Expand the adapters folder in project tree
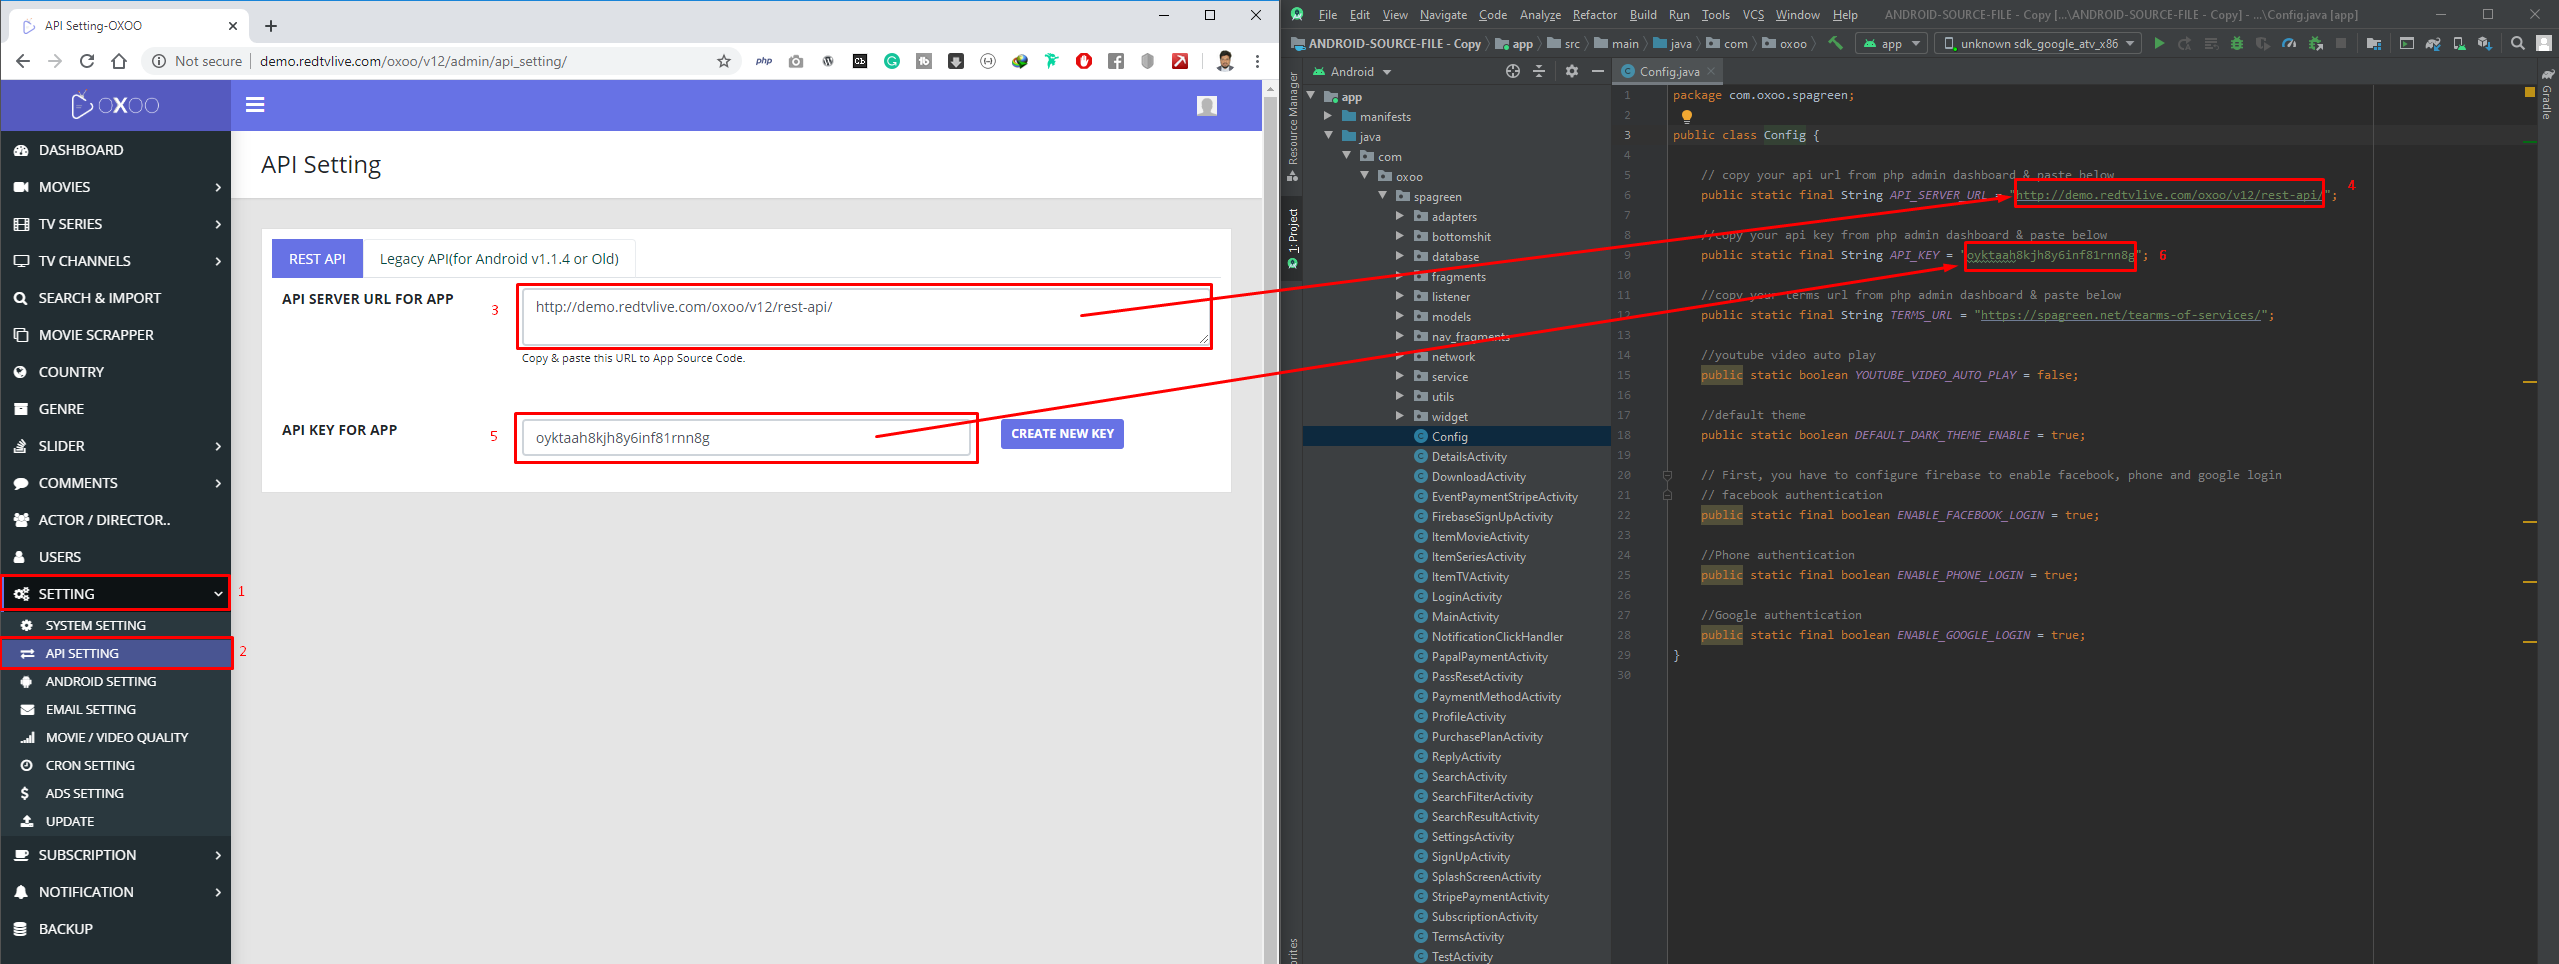The height and width of the screenshot is (964, 2559). click(1400, 216)
